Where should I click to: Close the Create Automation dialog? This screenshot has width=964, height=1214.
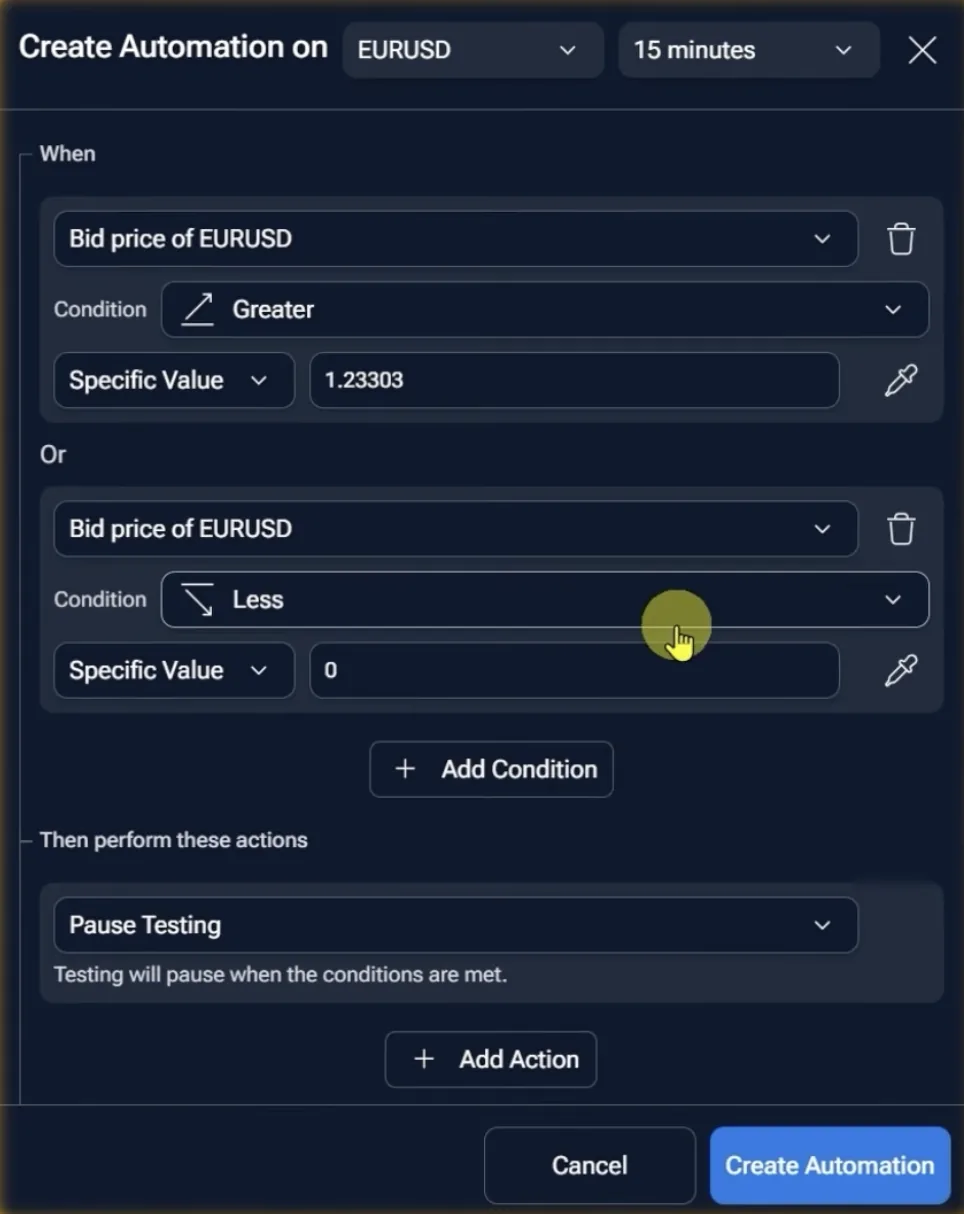922,50
